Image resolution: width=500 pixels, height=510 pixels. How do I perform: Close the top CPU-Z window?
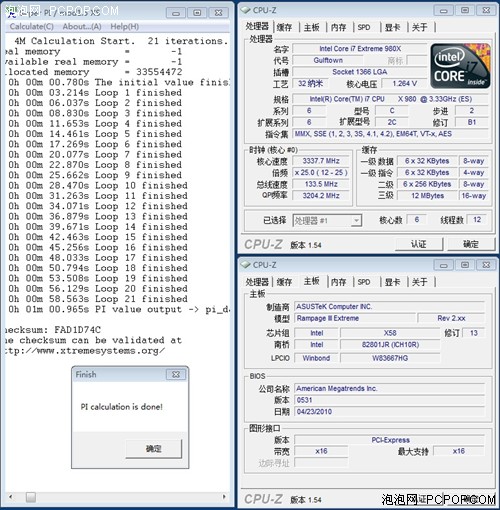pos(486,10)
